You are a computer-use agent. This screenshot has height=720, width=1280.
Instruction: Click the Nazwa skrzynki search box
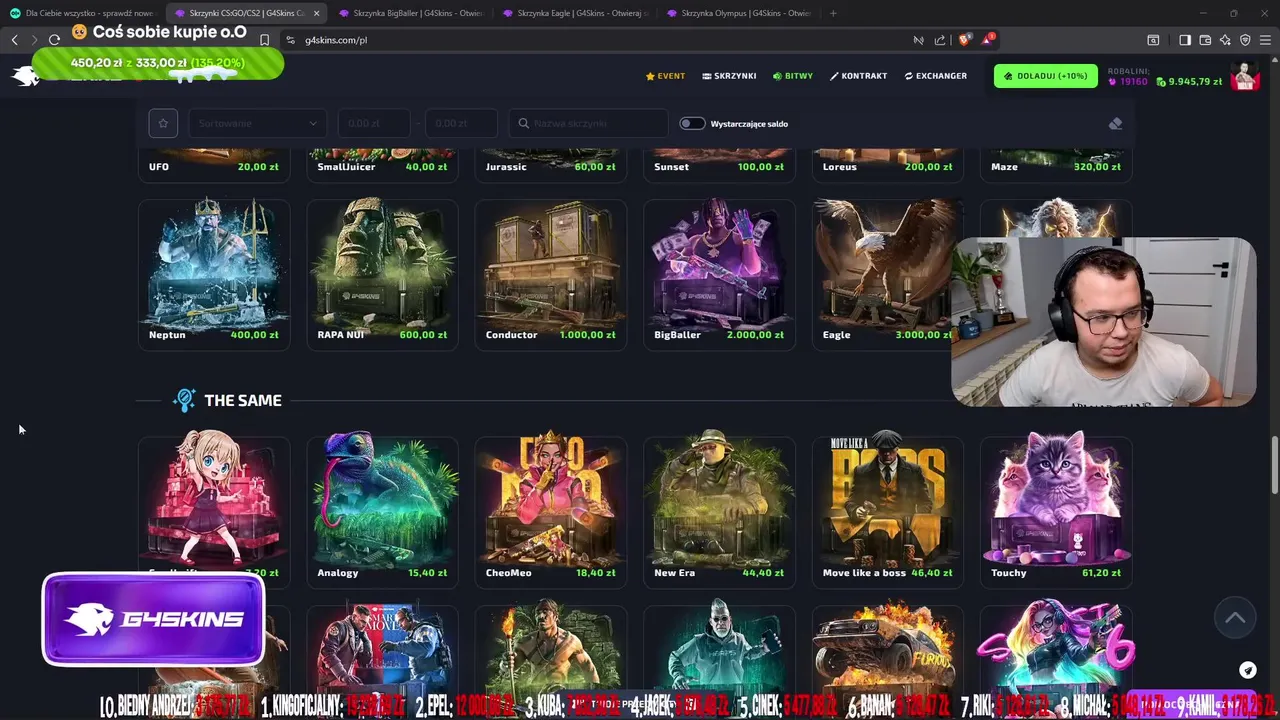tap(588, 123)
